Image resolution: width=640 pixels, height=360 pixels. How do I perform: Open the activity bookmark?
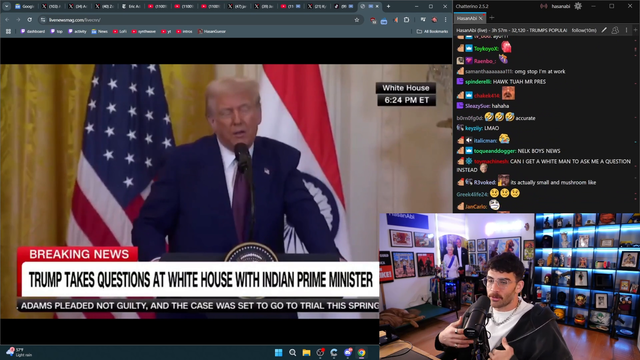coord(77,31)
